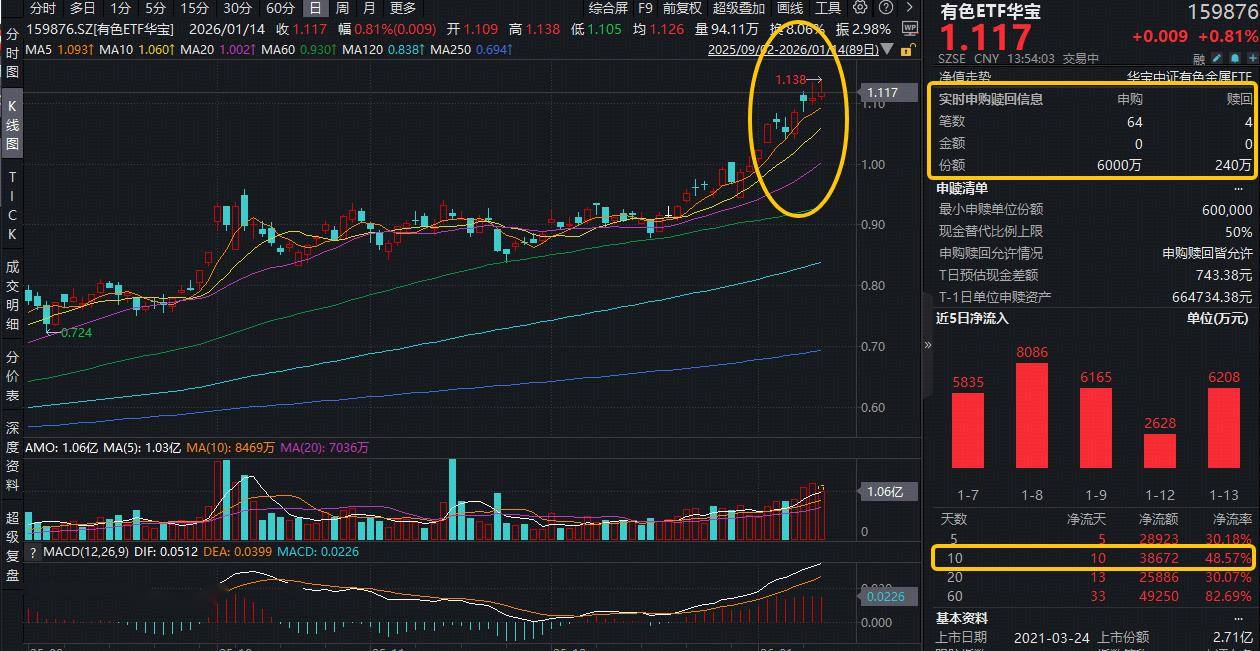Collapse the right info panel with double chevron
This screenshot has width=1260, height=651.
point(928,344)
